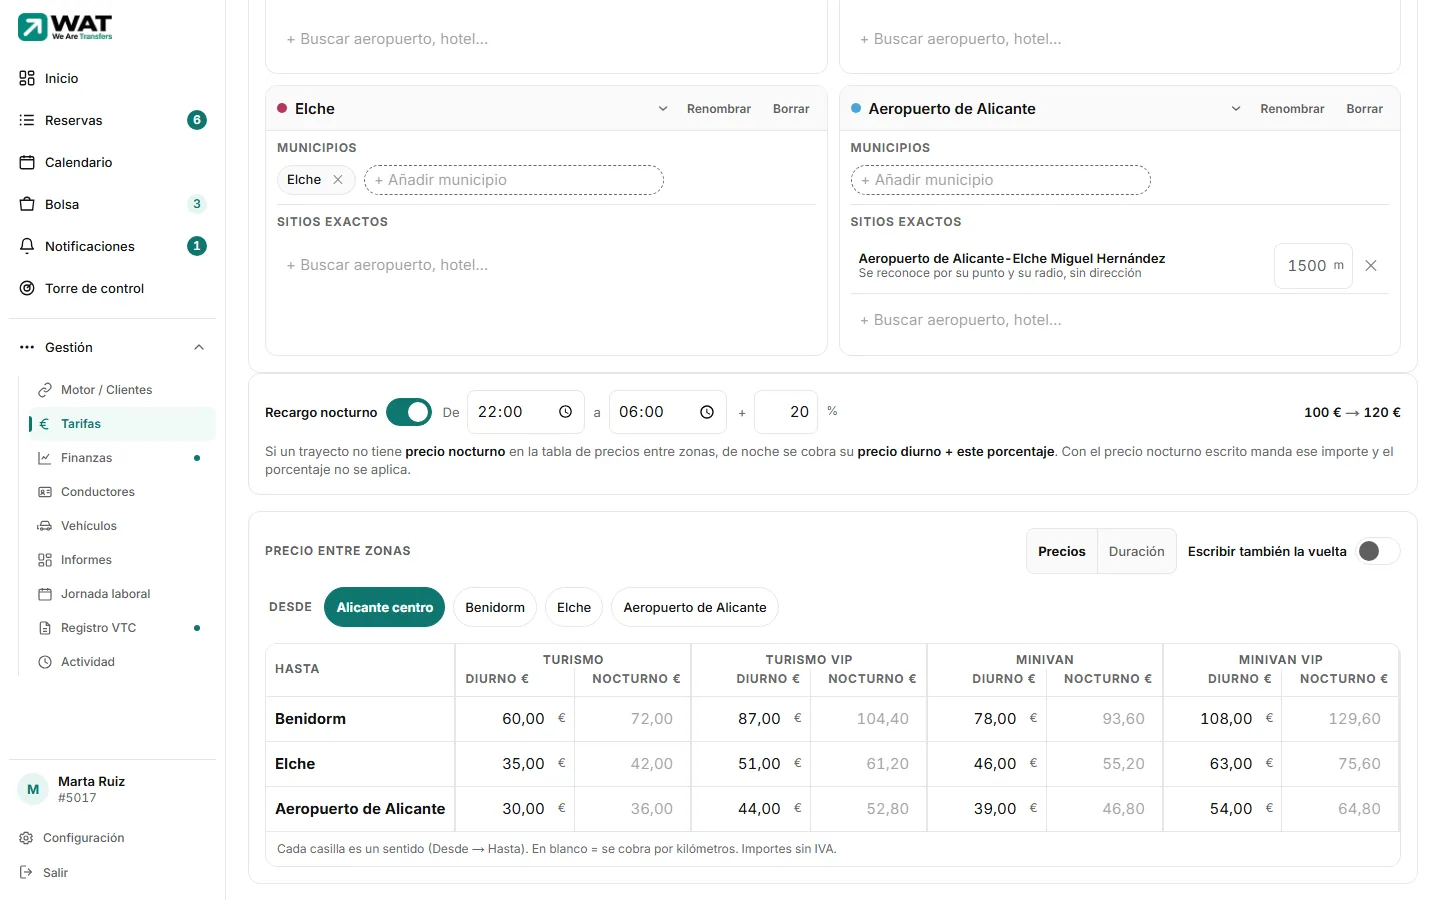The width and height of the screenshot is (1440, 900).
Task: Click the user ID text #5017
Action: coord(77,798)
